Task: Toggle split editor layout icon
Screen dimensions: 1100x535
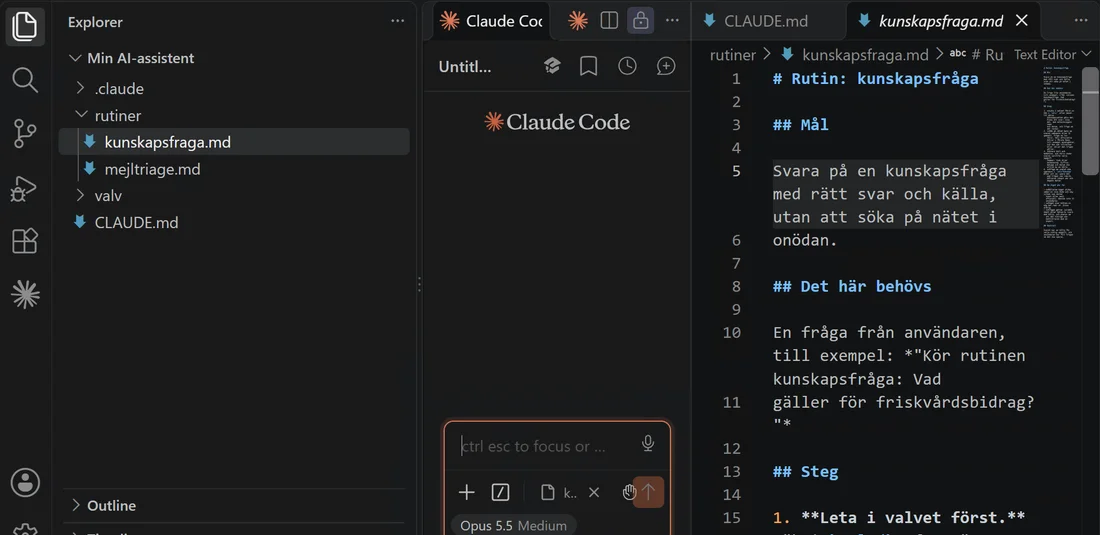Action: 609,21
